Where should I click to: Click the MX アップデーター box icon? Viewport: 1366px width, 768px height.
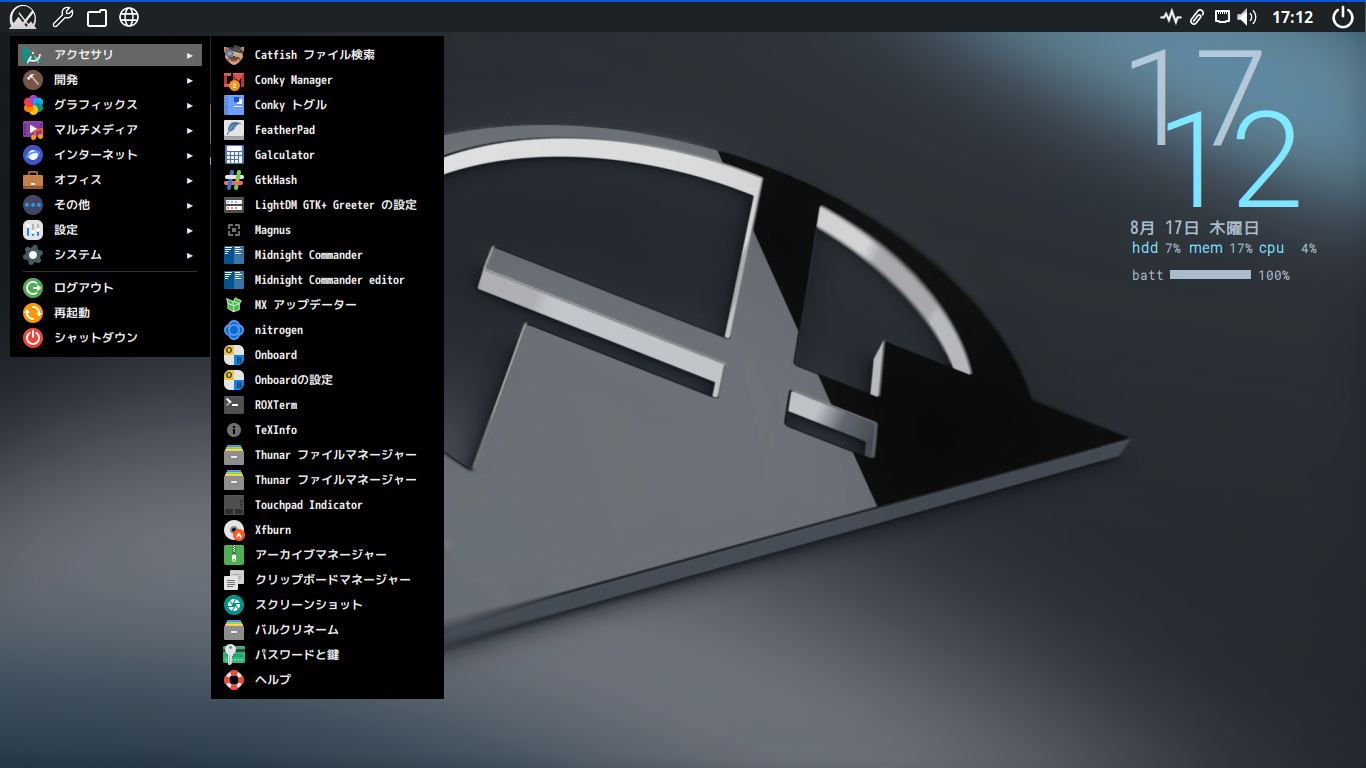point(234,305)
